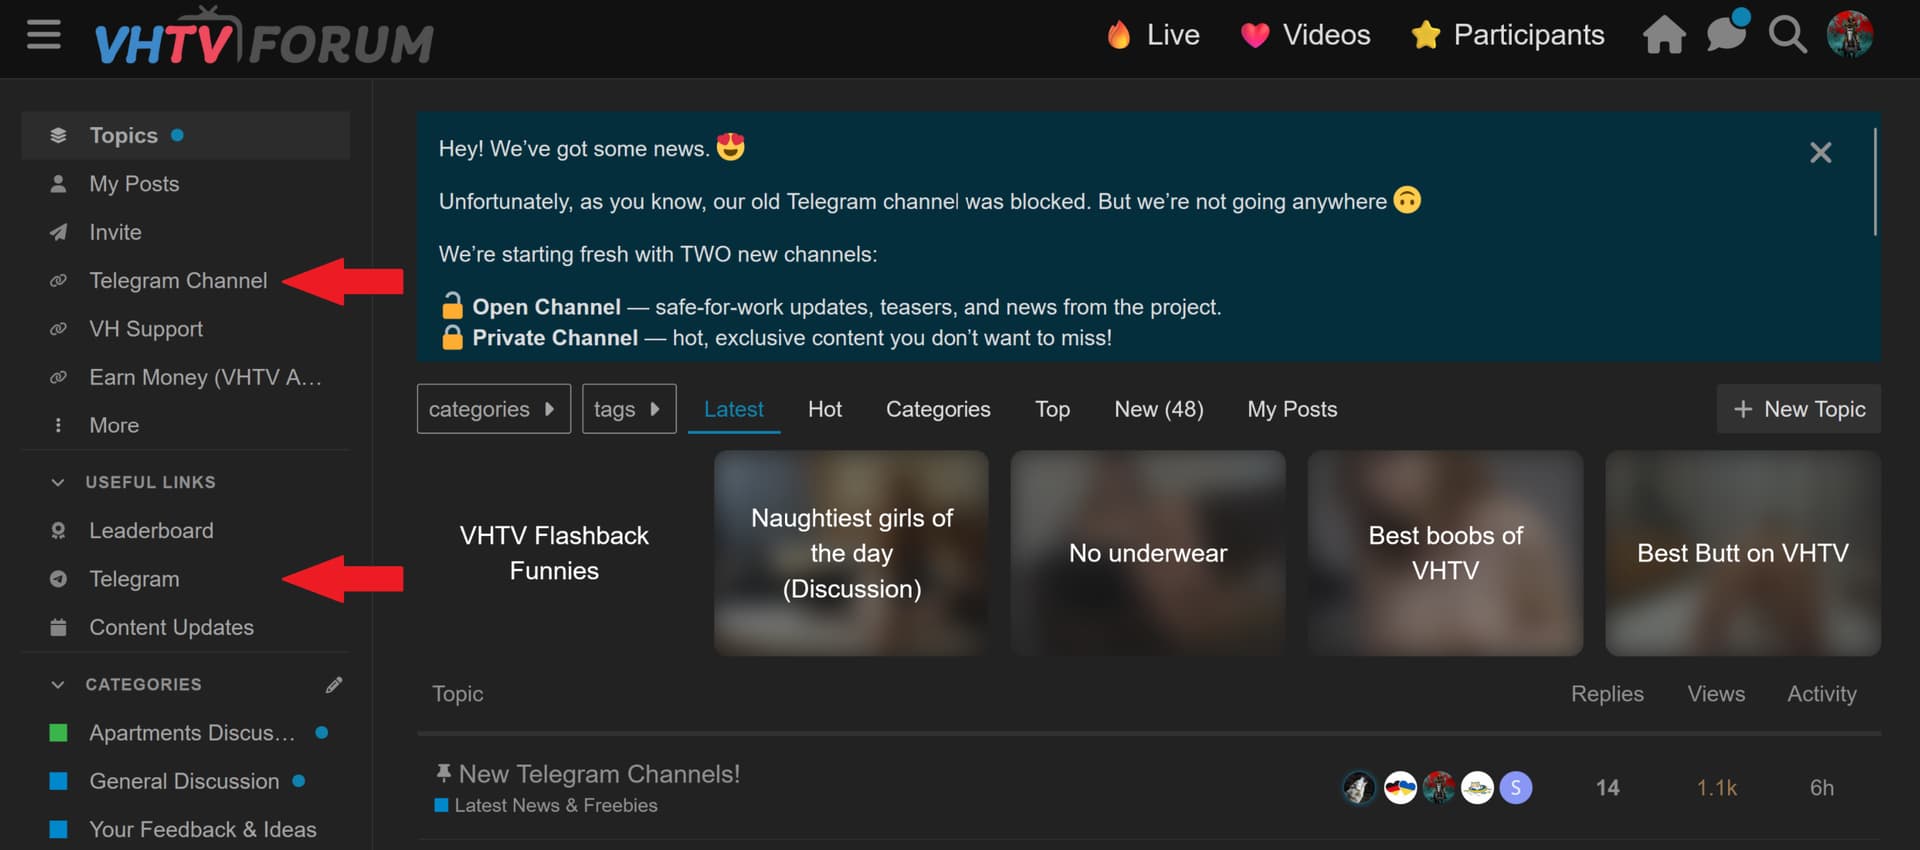
Task: Open the user profile avatar
Action: tap(1849, 35)
